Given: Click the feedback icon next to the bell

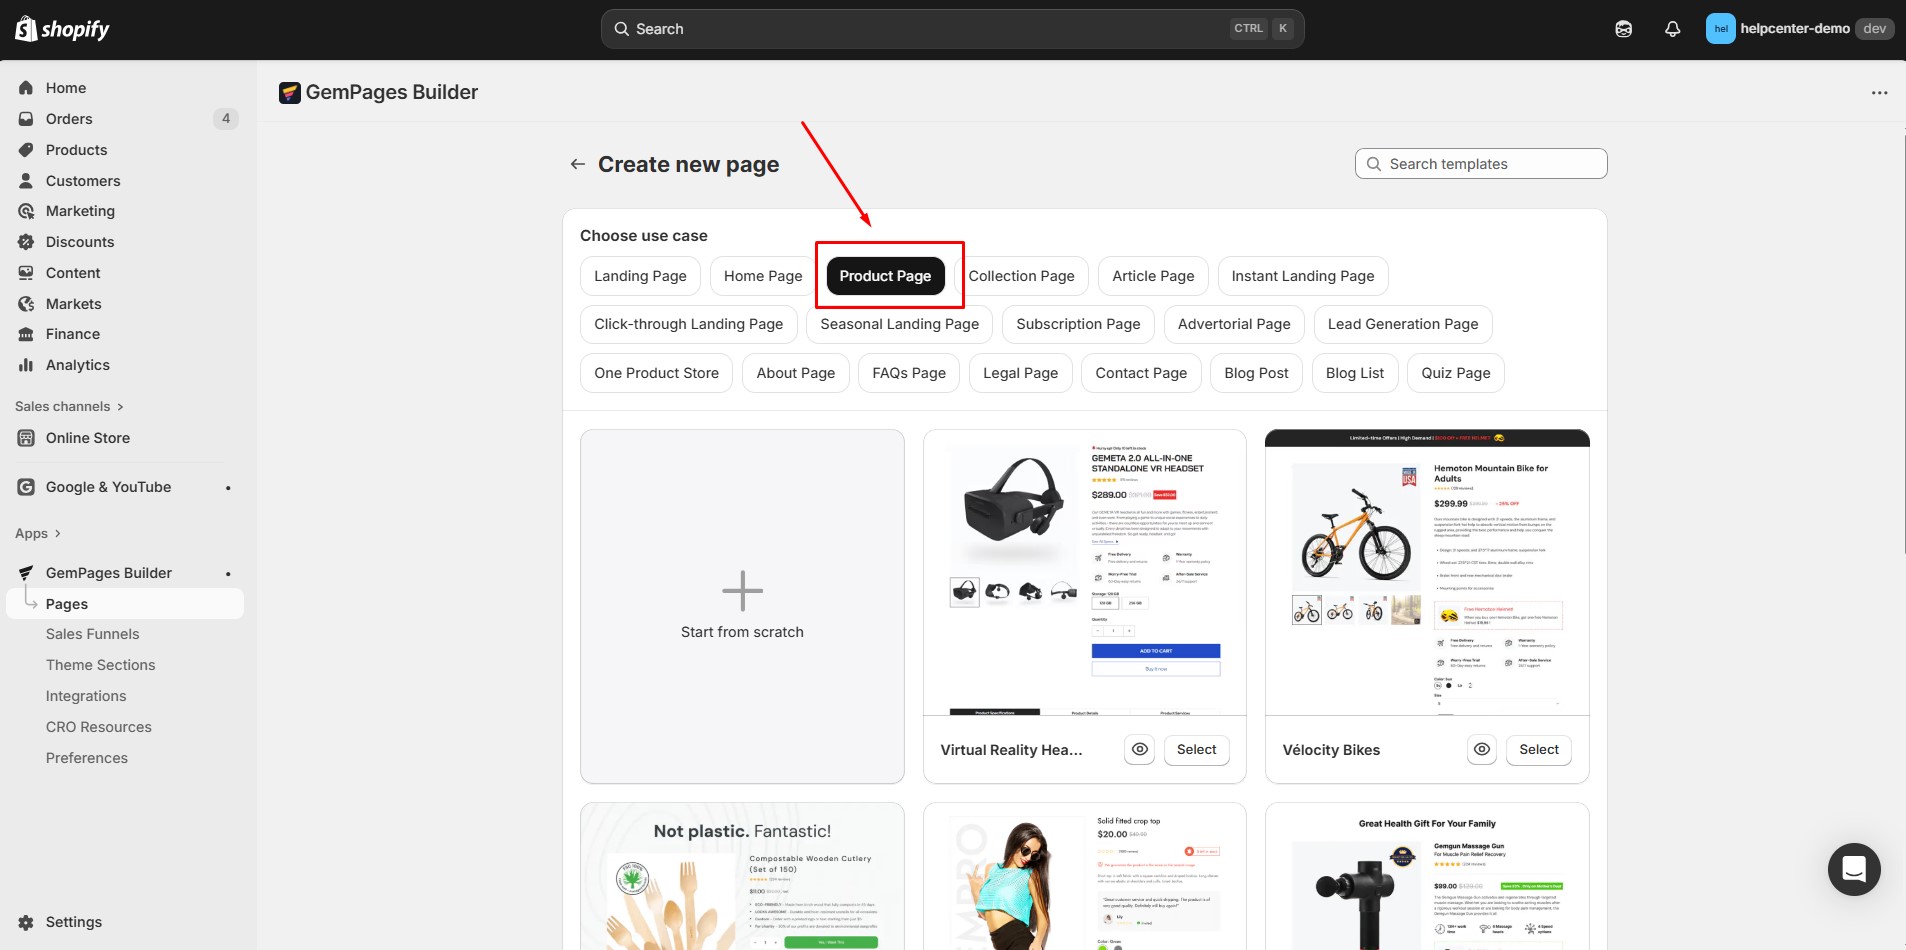Looking at the screenshot, I should coord(1622,28).
